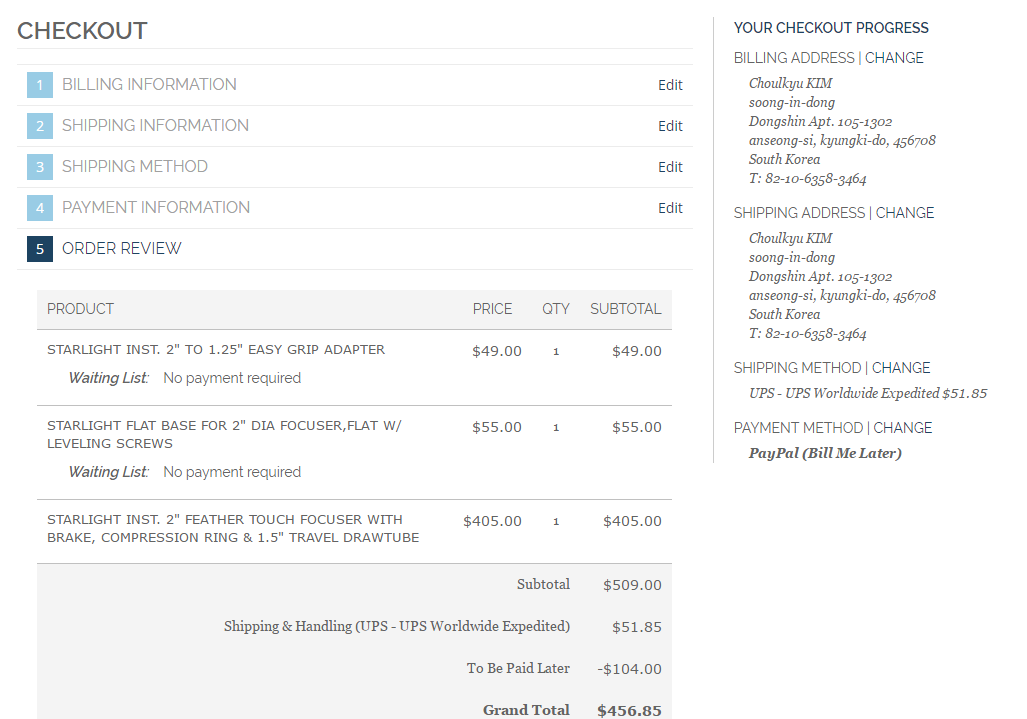1027x719 pixels.
Task: Click the step 5 Order Review badge
Action: [40, 249]
